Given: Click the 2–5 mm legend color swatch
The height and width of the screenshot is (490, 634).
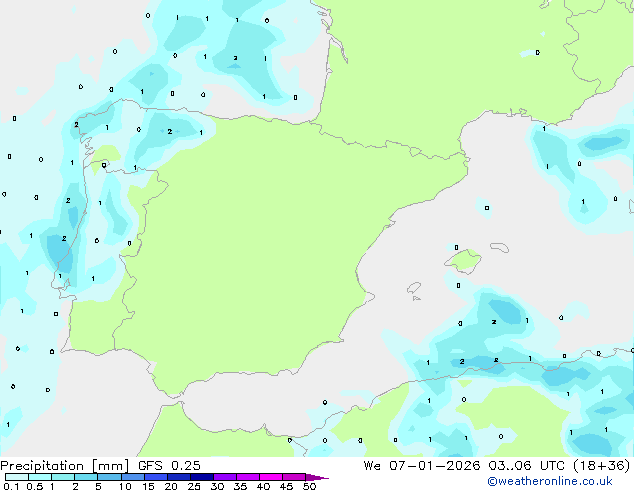Looking at the screenshot, I should [86, 477].
